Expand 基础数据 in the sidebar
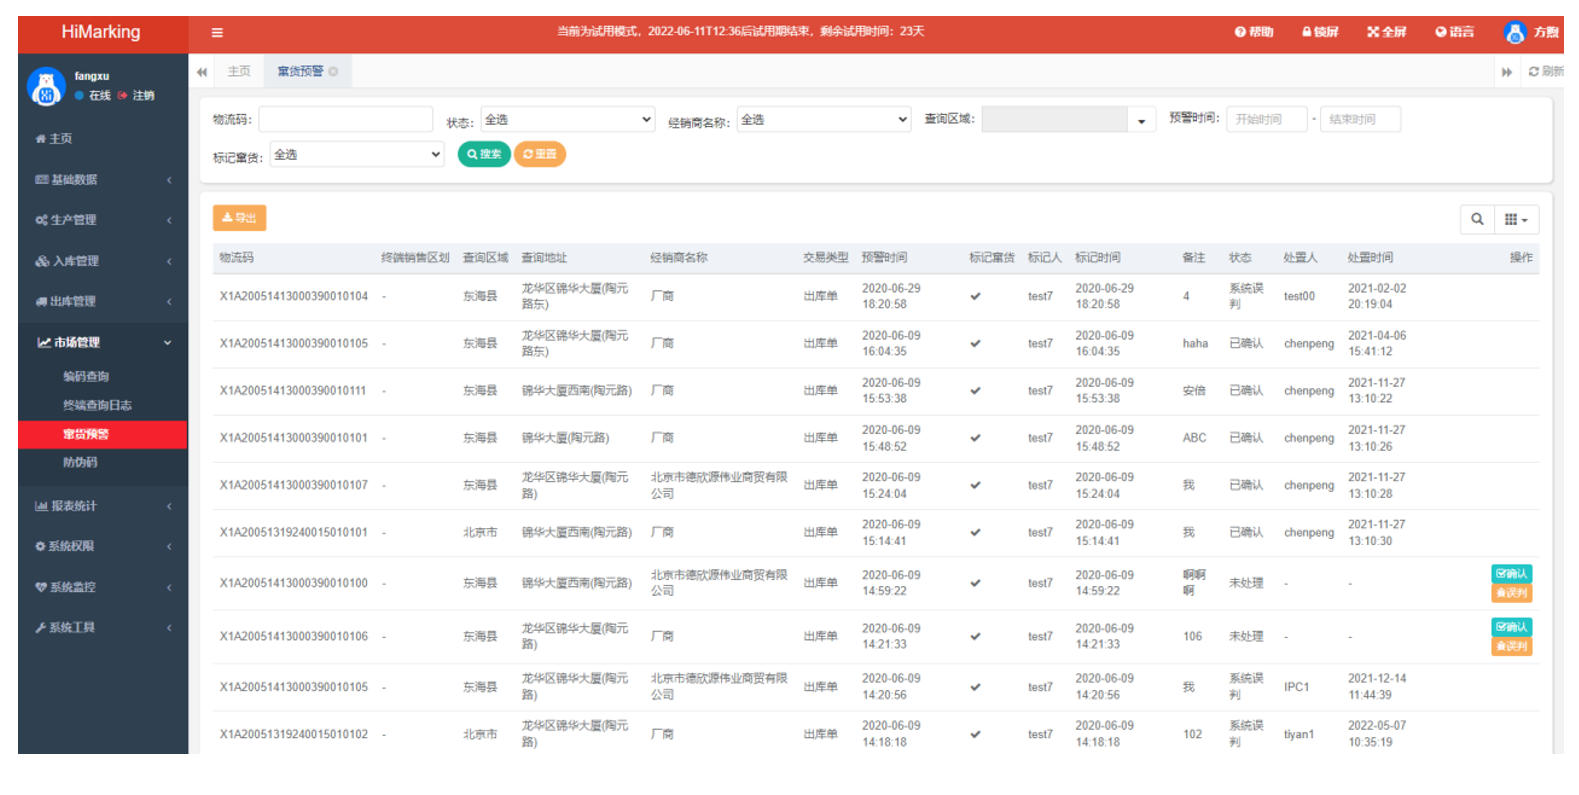 pos(102,180)
